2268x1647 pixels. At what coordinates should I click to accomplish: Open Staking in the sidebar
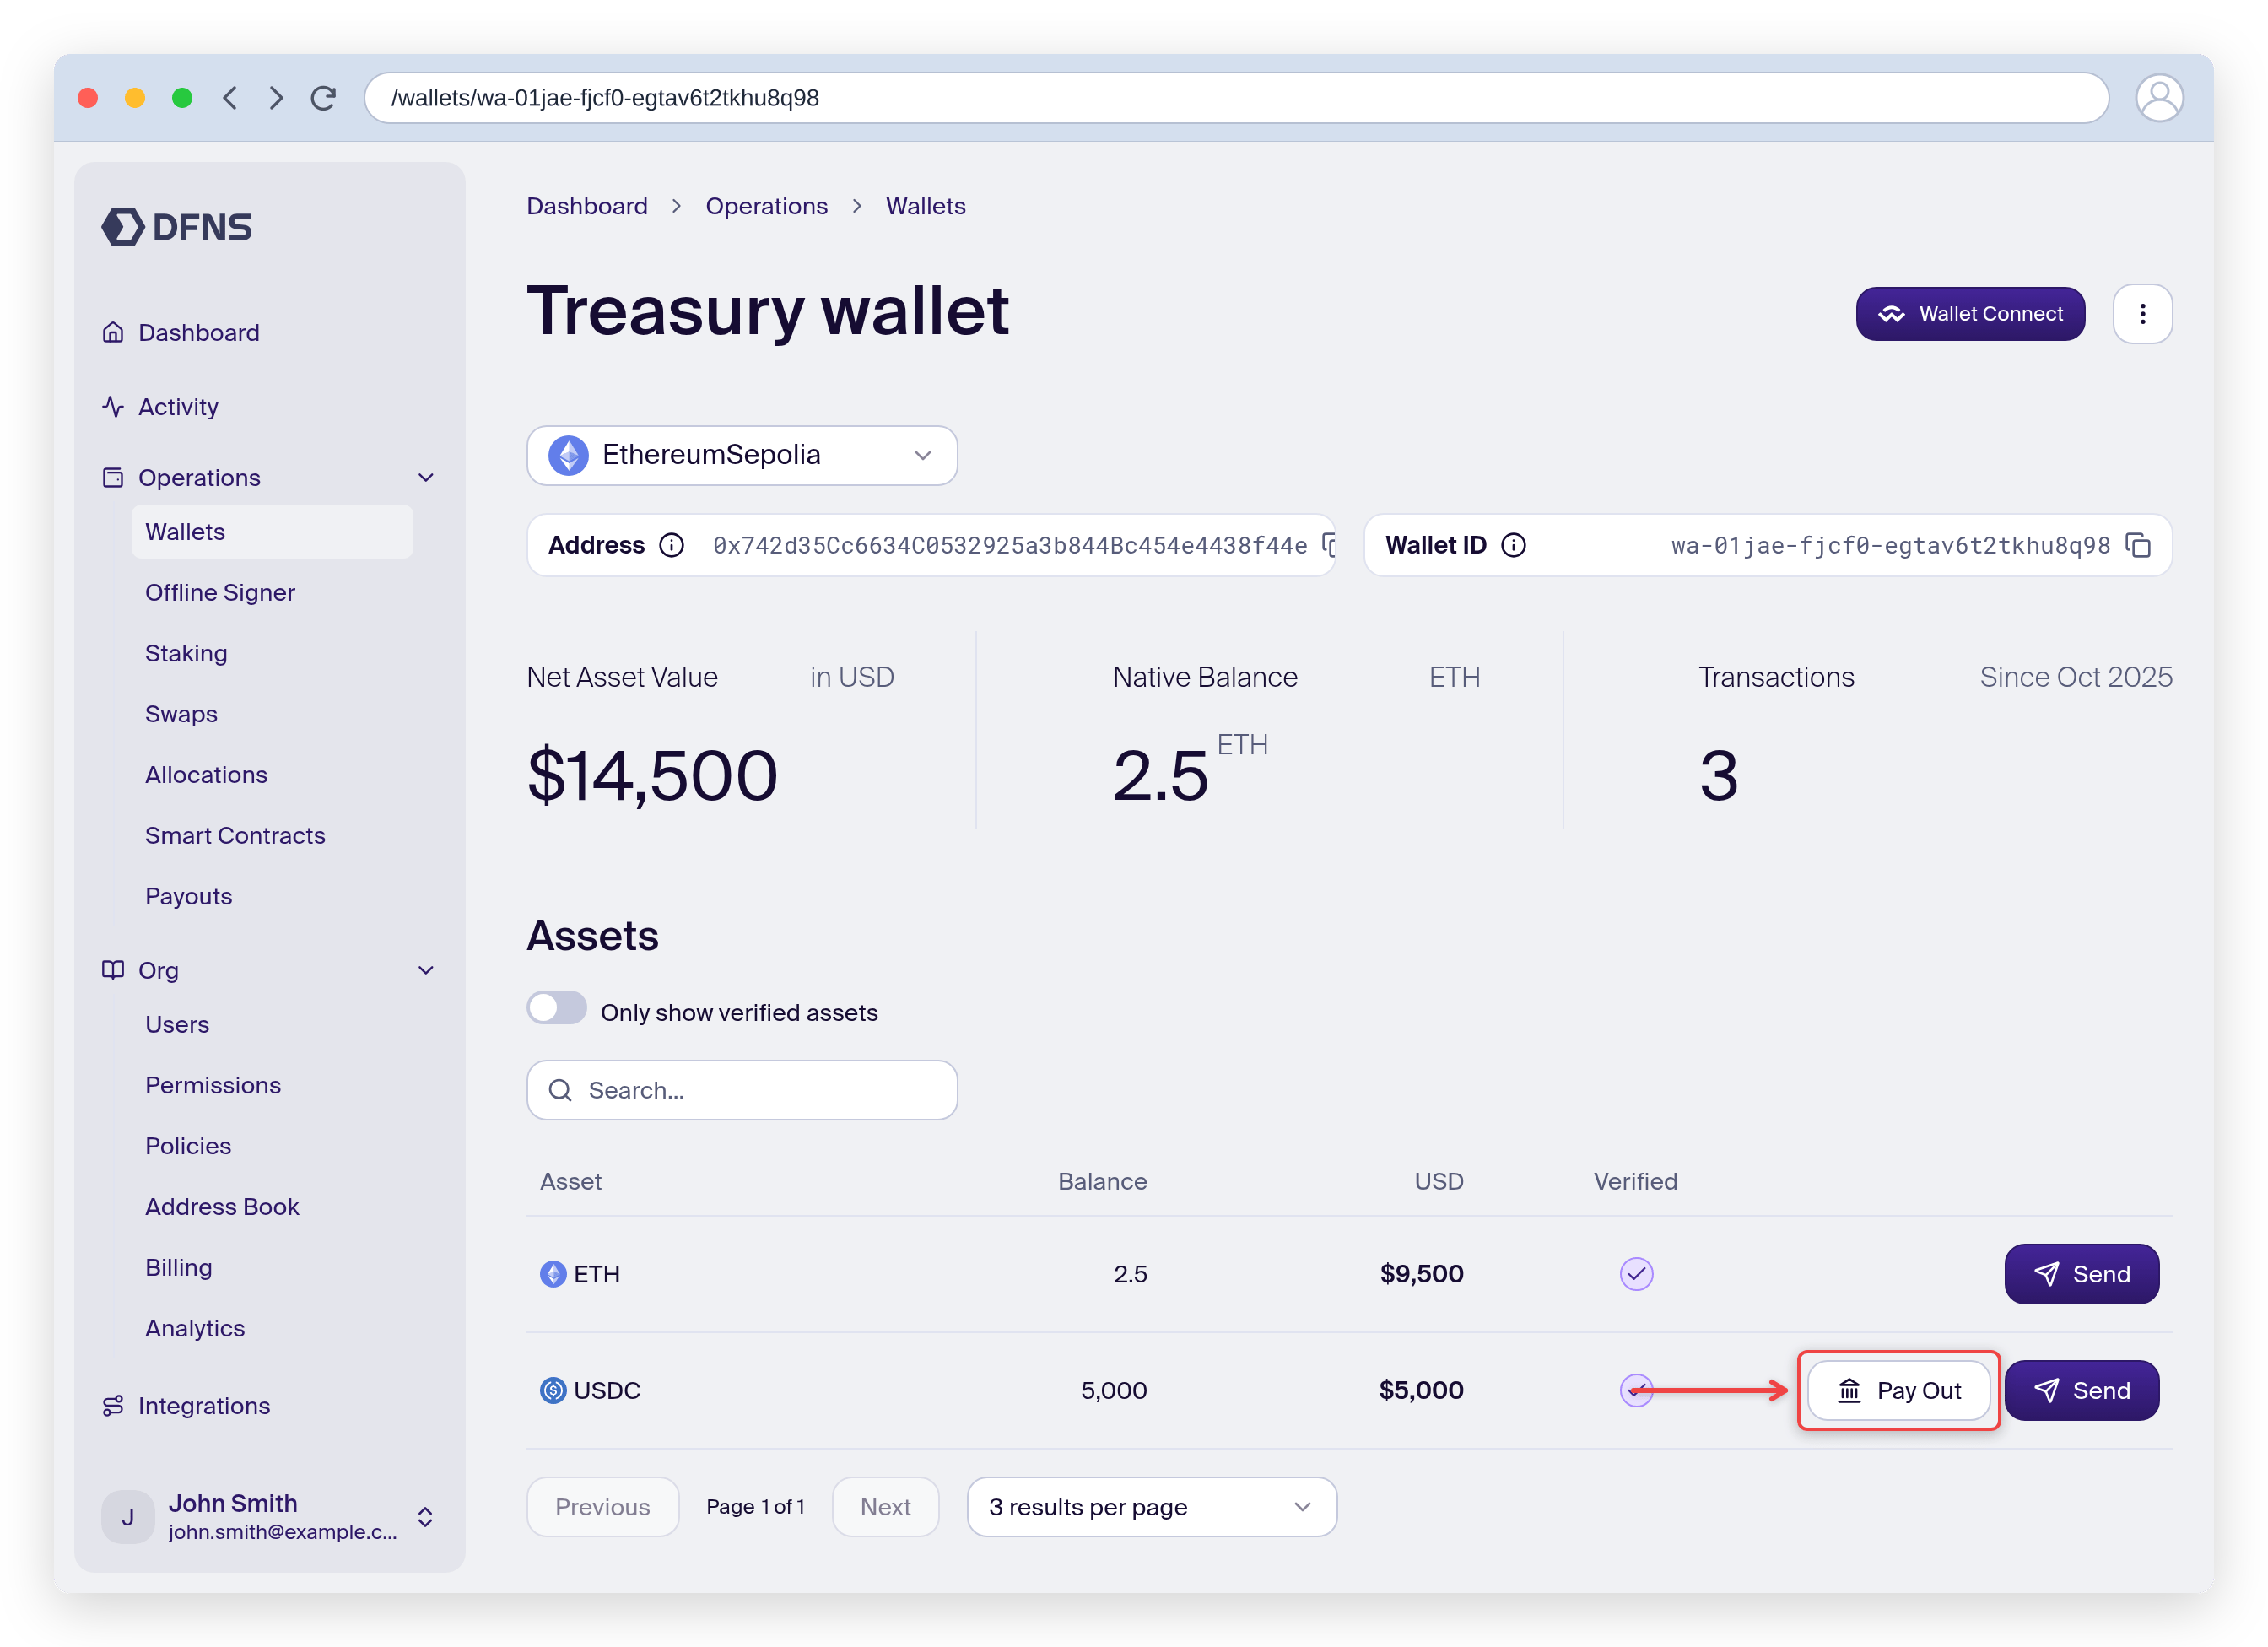(186, 654)
